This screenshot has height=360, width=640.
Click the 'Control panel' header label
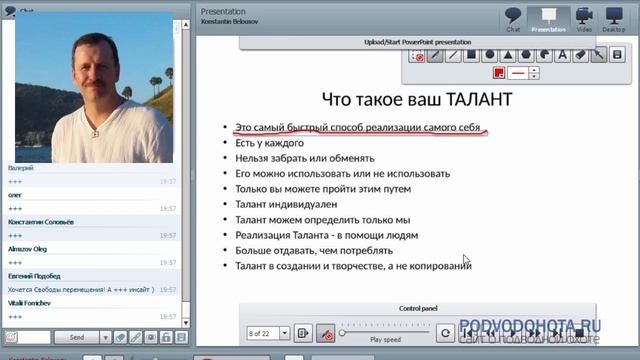click(x=418, y=308)
